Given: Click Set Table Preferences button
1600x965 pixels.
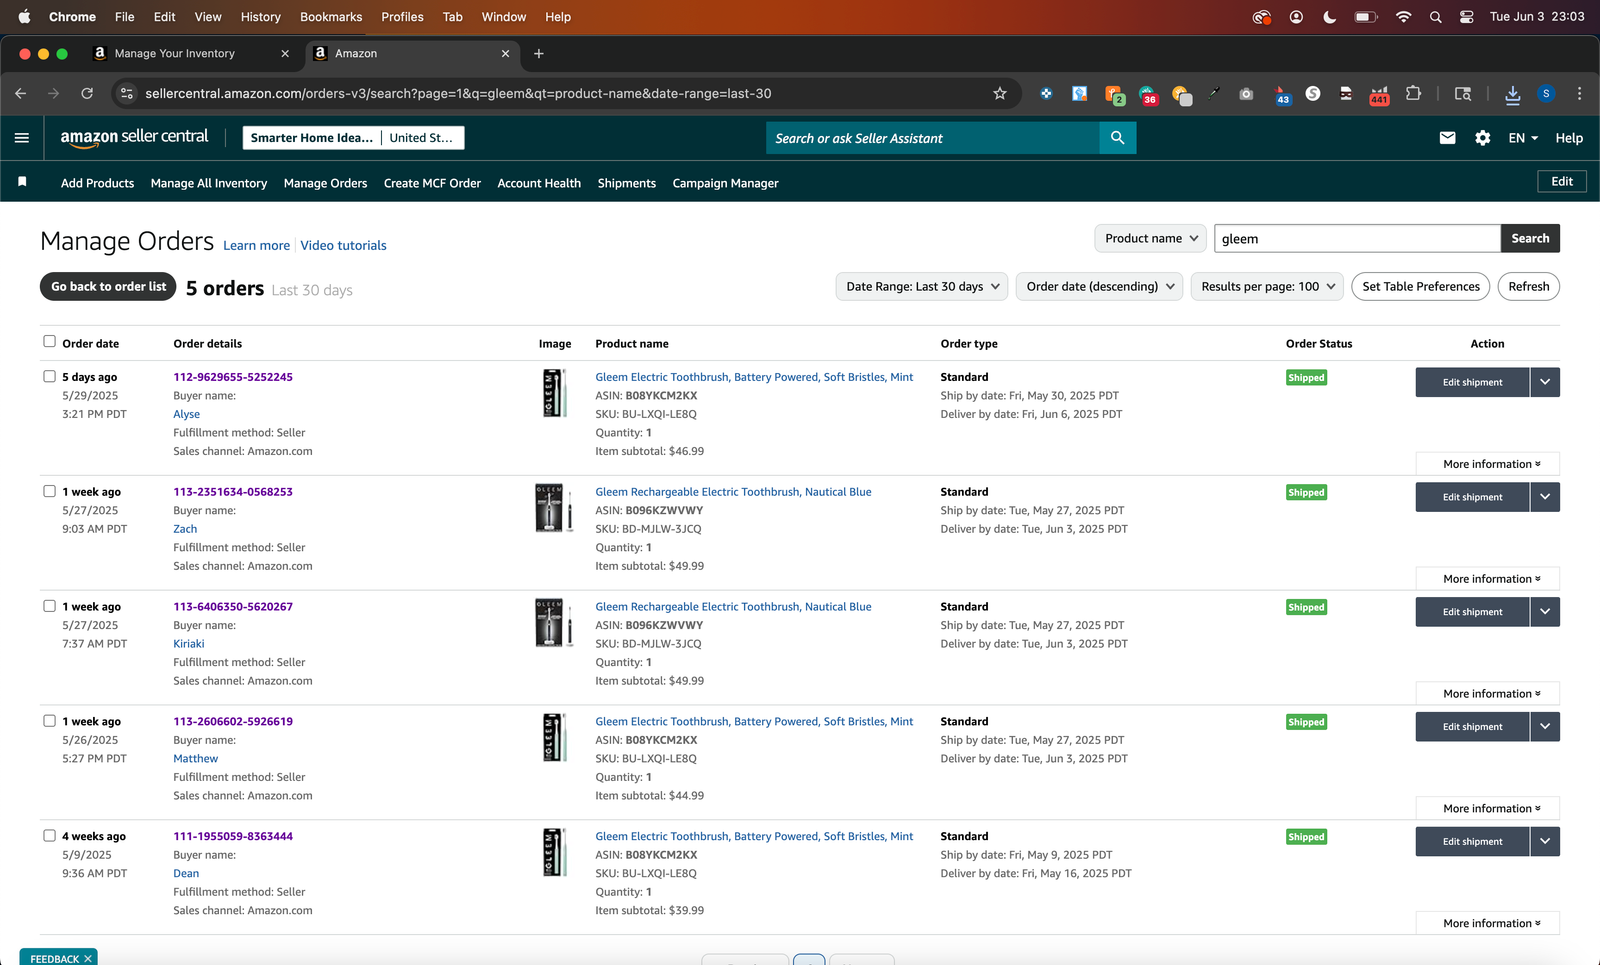Looking at the screenshot, I should tap(1420, 287).
